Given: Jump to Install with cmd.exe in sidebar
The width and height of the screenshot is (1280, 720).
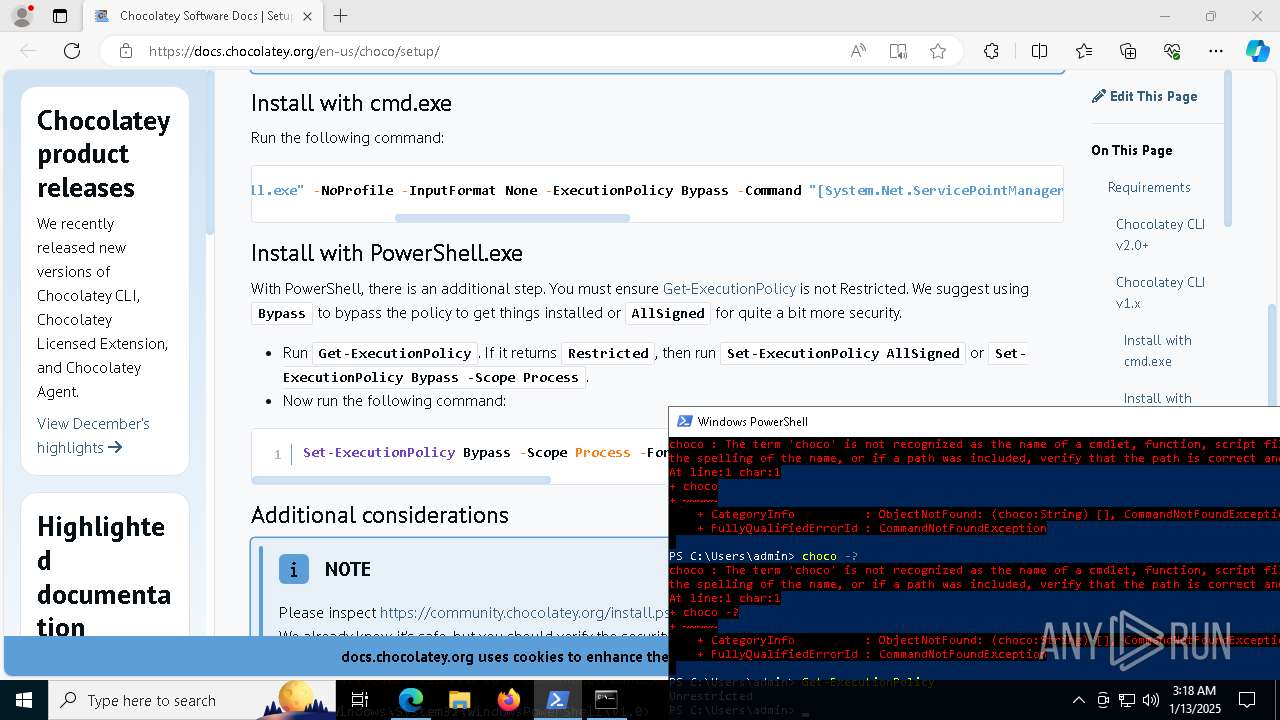Looking at the screenshot, I should 1157,350.
